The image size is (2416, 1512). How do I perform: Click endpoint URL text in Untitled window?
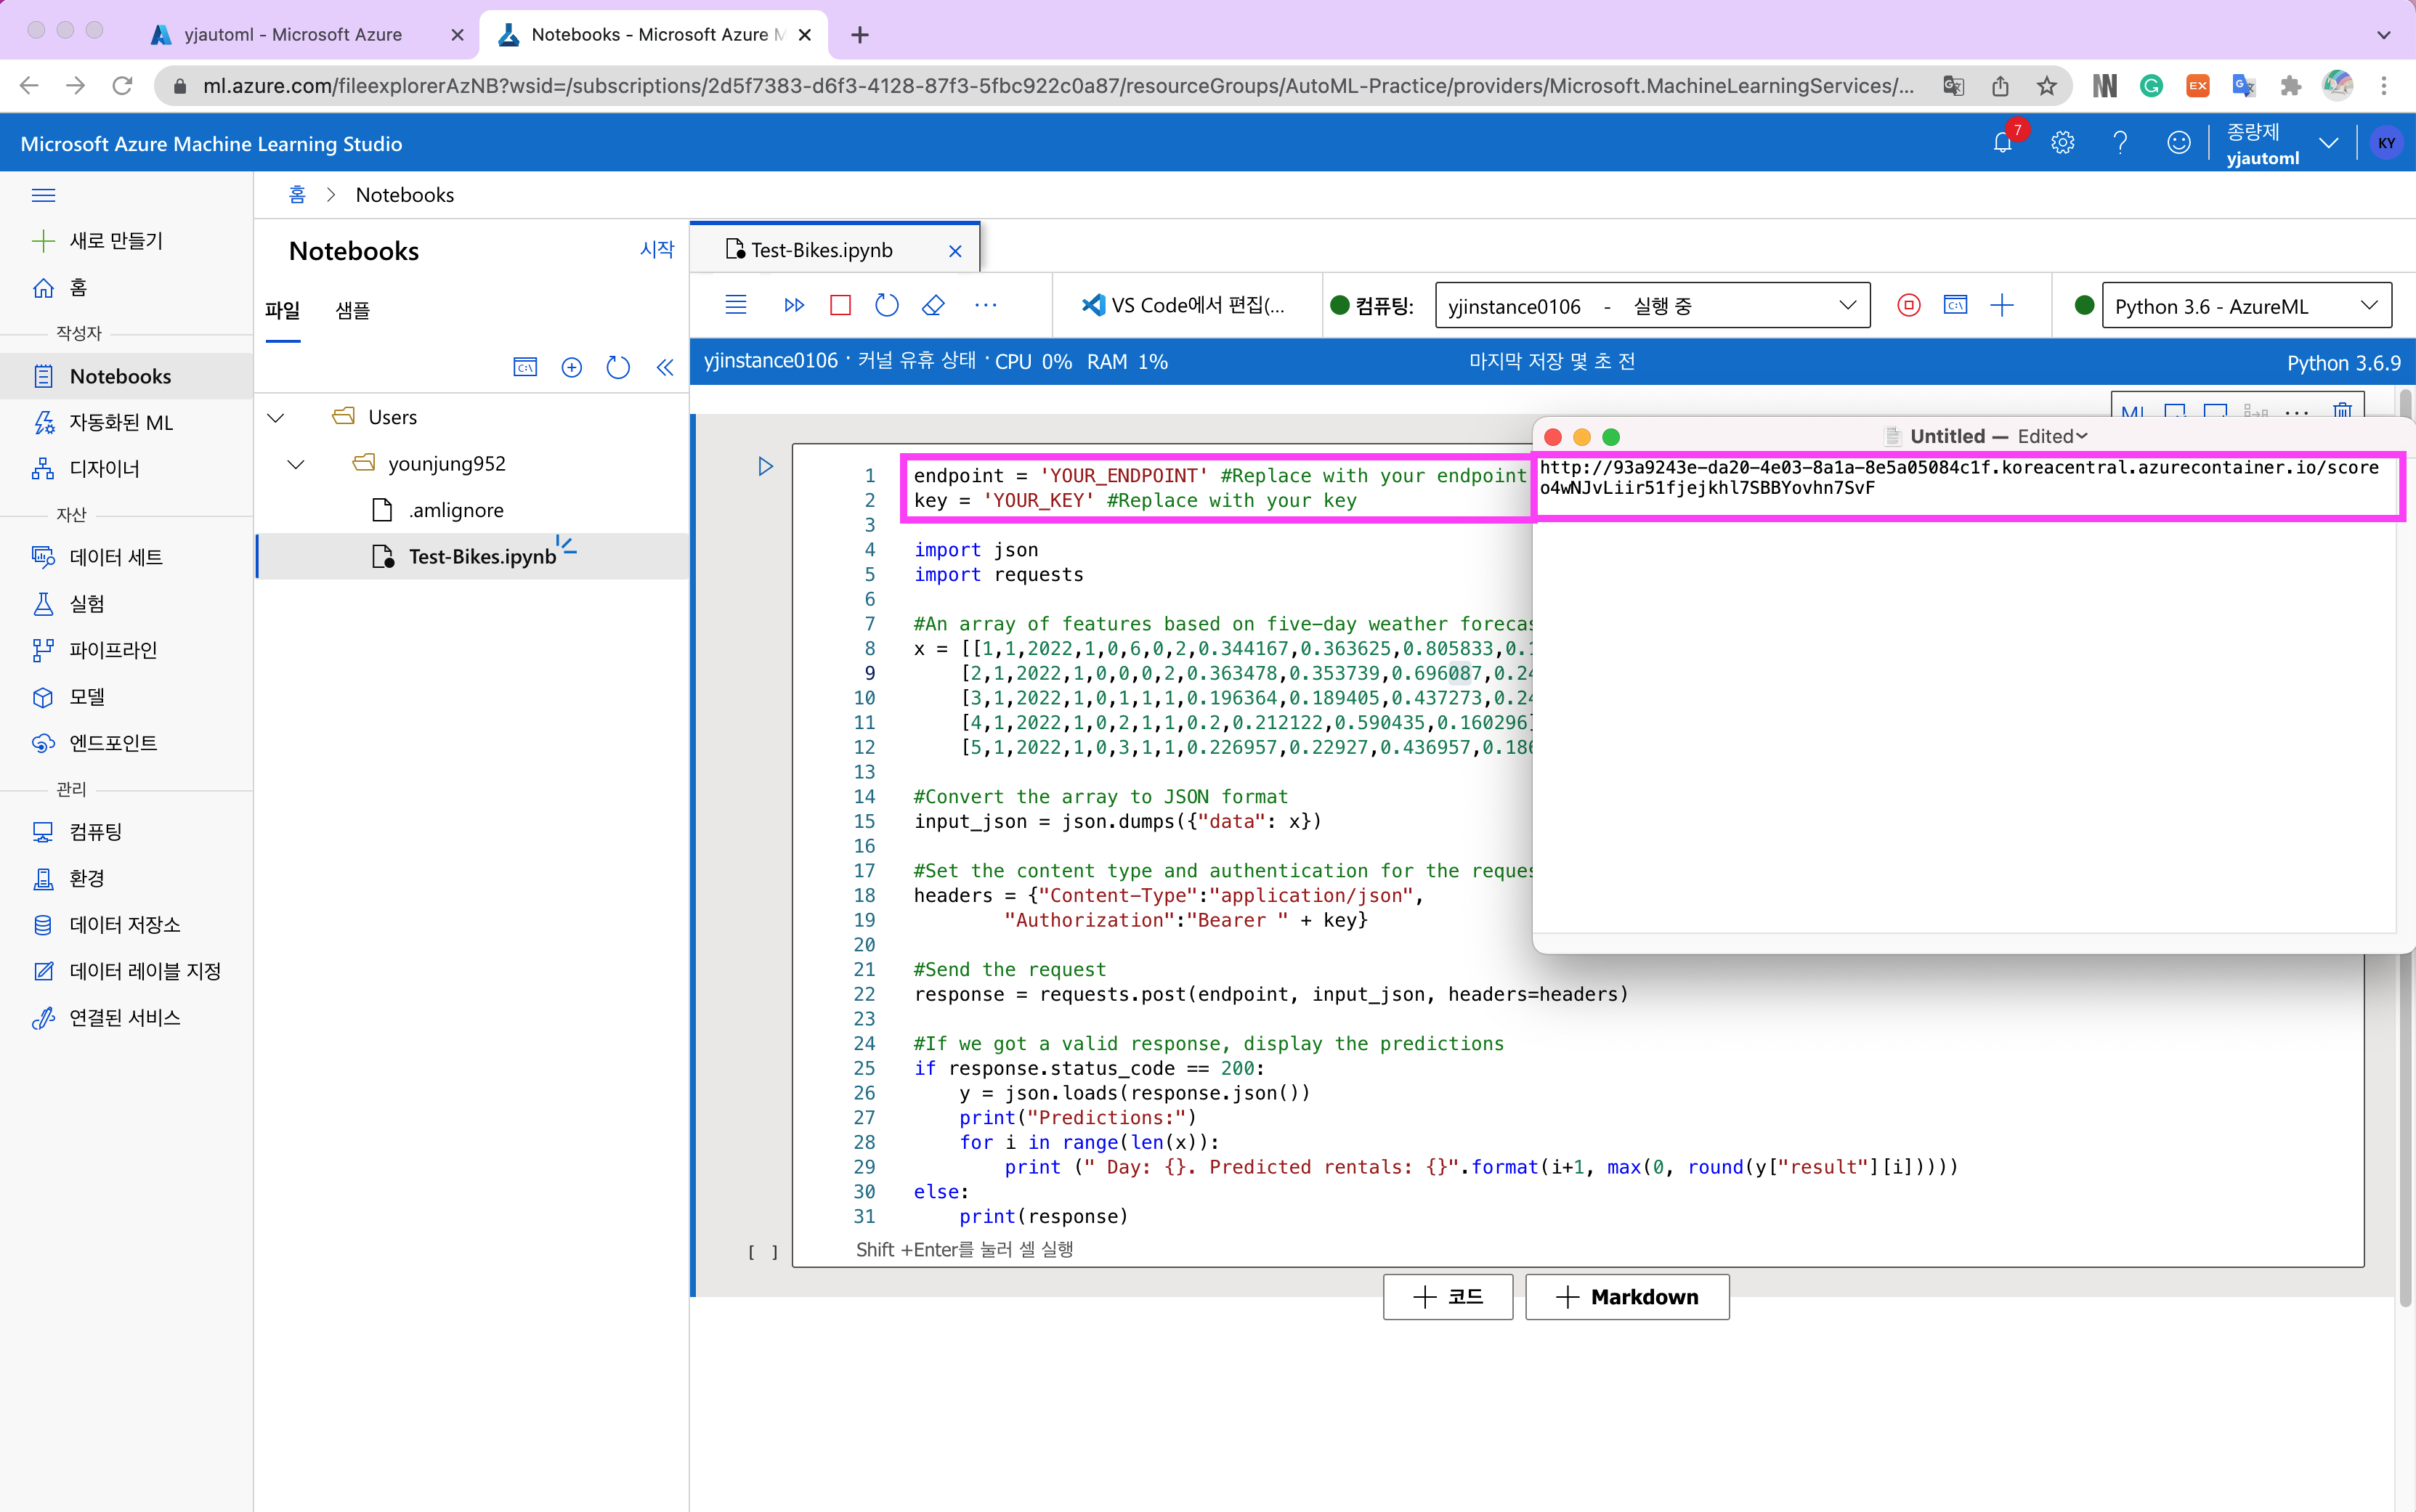click(x=1958, y=467)
